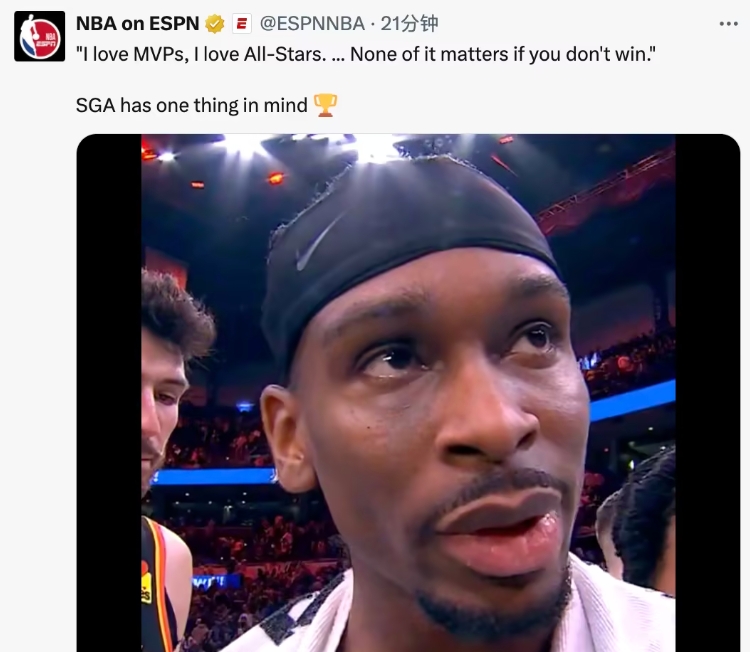Click the "SGA has one thing in mind" line
The width and height of the screenshot is (750, 652).
[x=191, y=105]
